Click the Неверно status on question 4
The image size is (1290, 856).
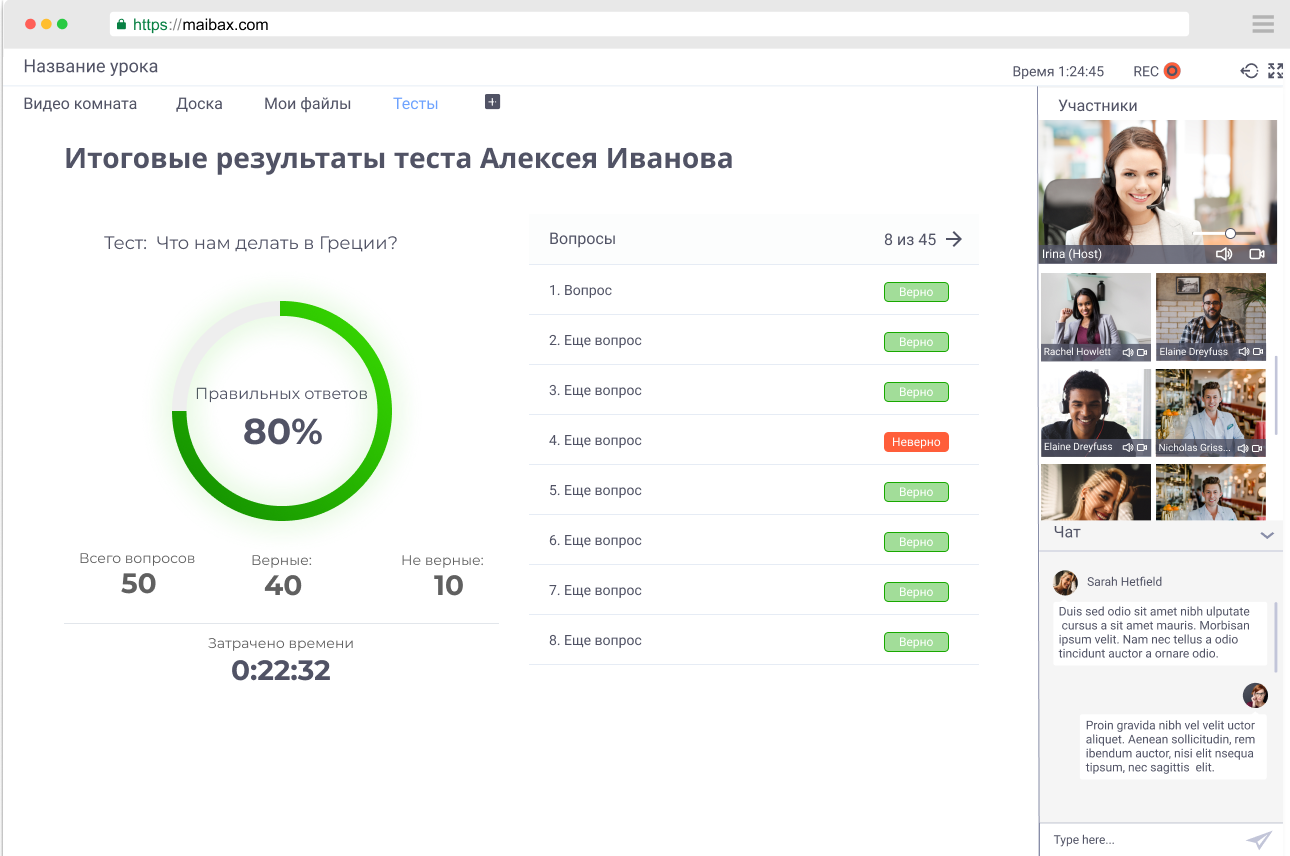(916, 441)
